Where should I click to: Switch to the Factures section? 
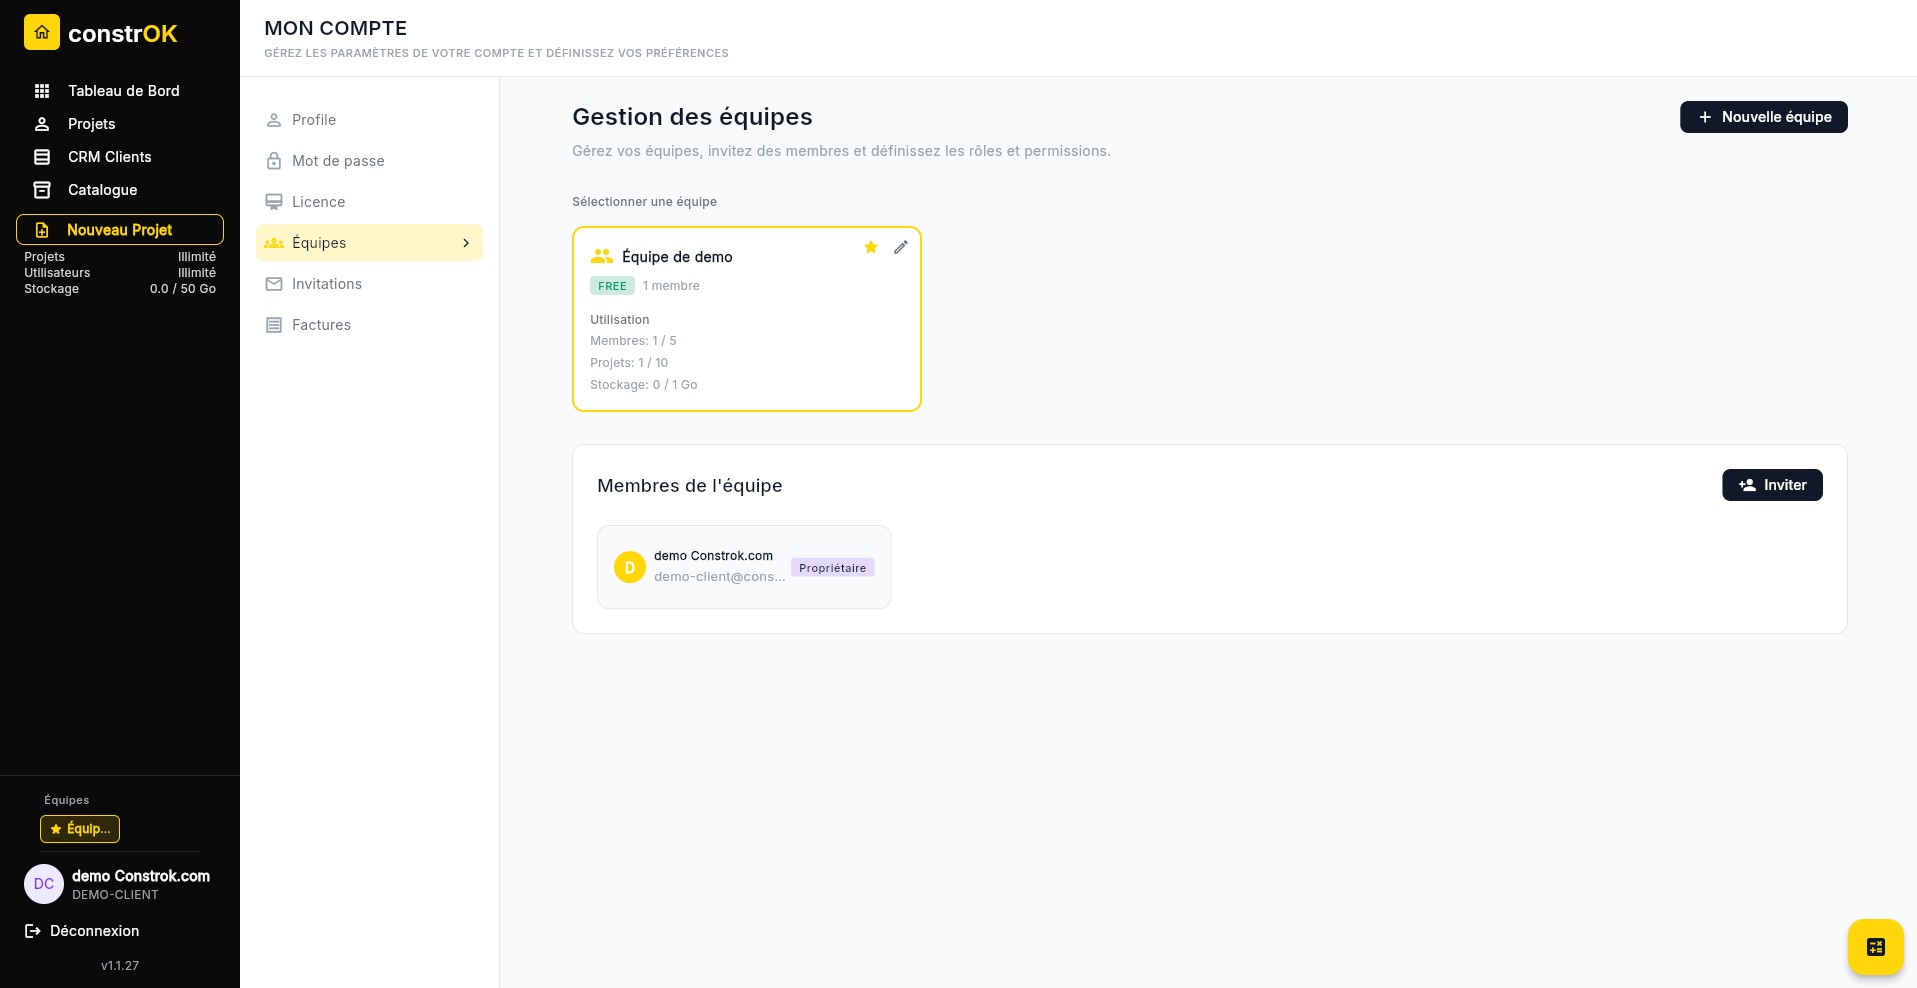click(321, 325)
